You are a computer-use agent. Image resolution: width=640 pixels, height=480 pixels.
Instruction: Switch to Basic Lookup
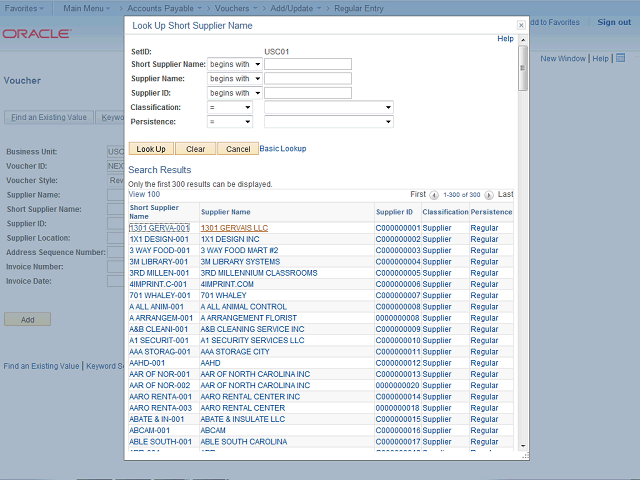[x=283, y=148]
